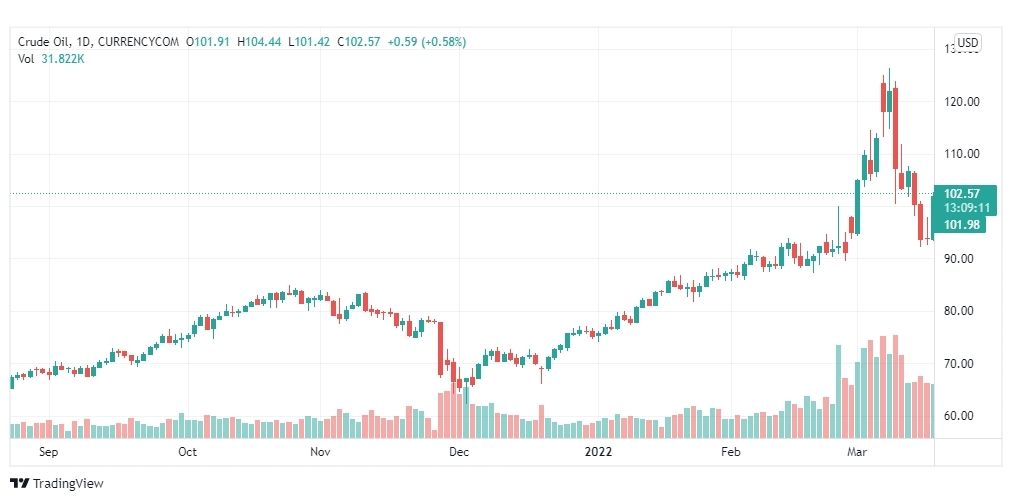Click the Dec label on time axis
This screenshot has width=1012, height=501.
[459, 452]
